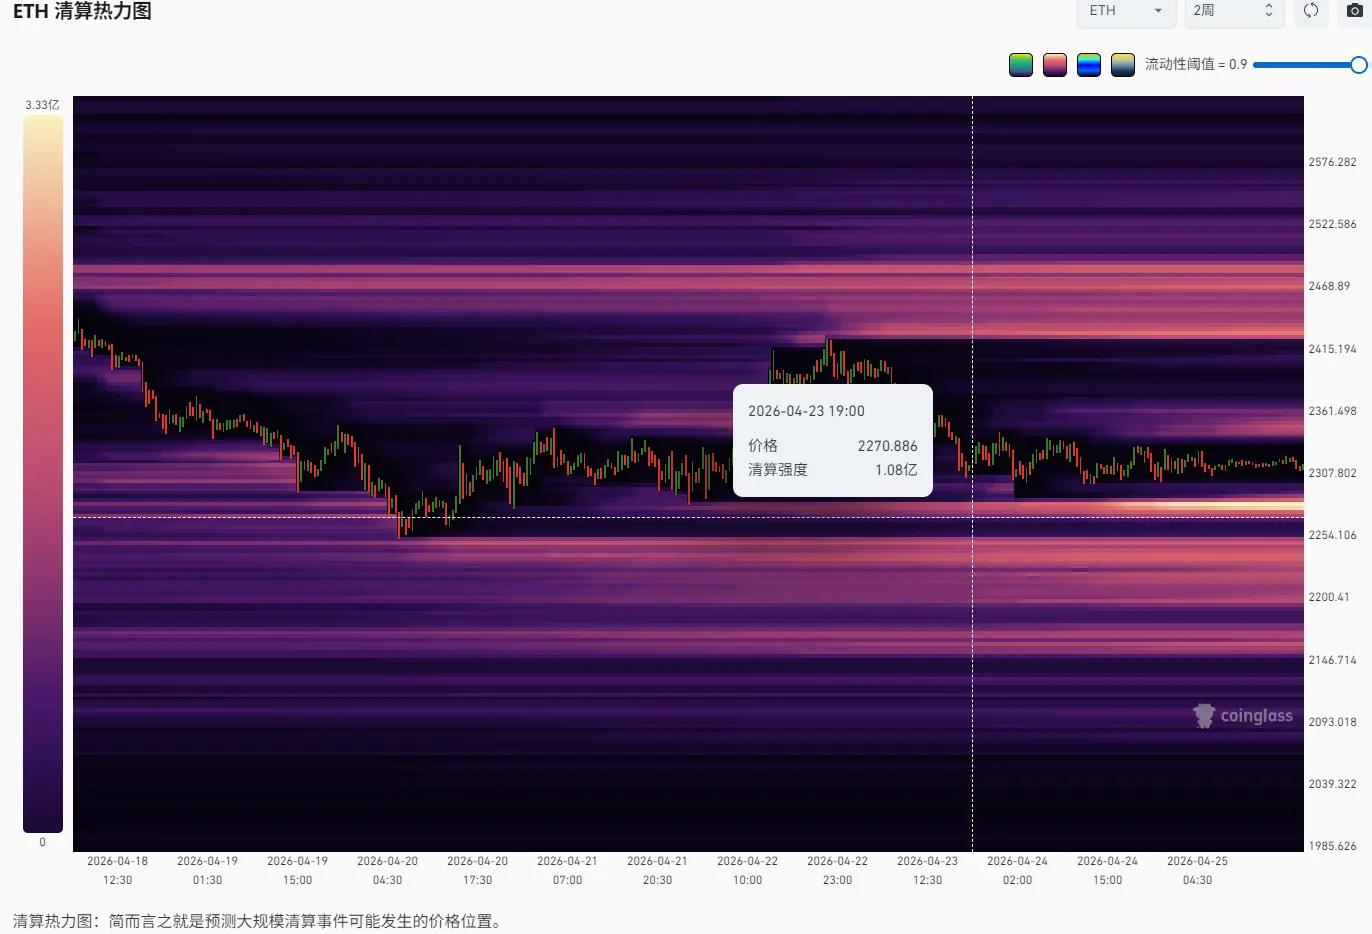Viewport: 1372px width, 934px height.
Task: Click the liquidity threshold slider handle
Action: coord(1358,65)
